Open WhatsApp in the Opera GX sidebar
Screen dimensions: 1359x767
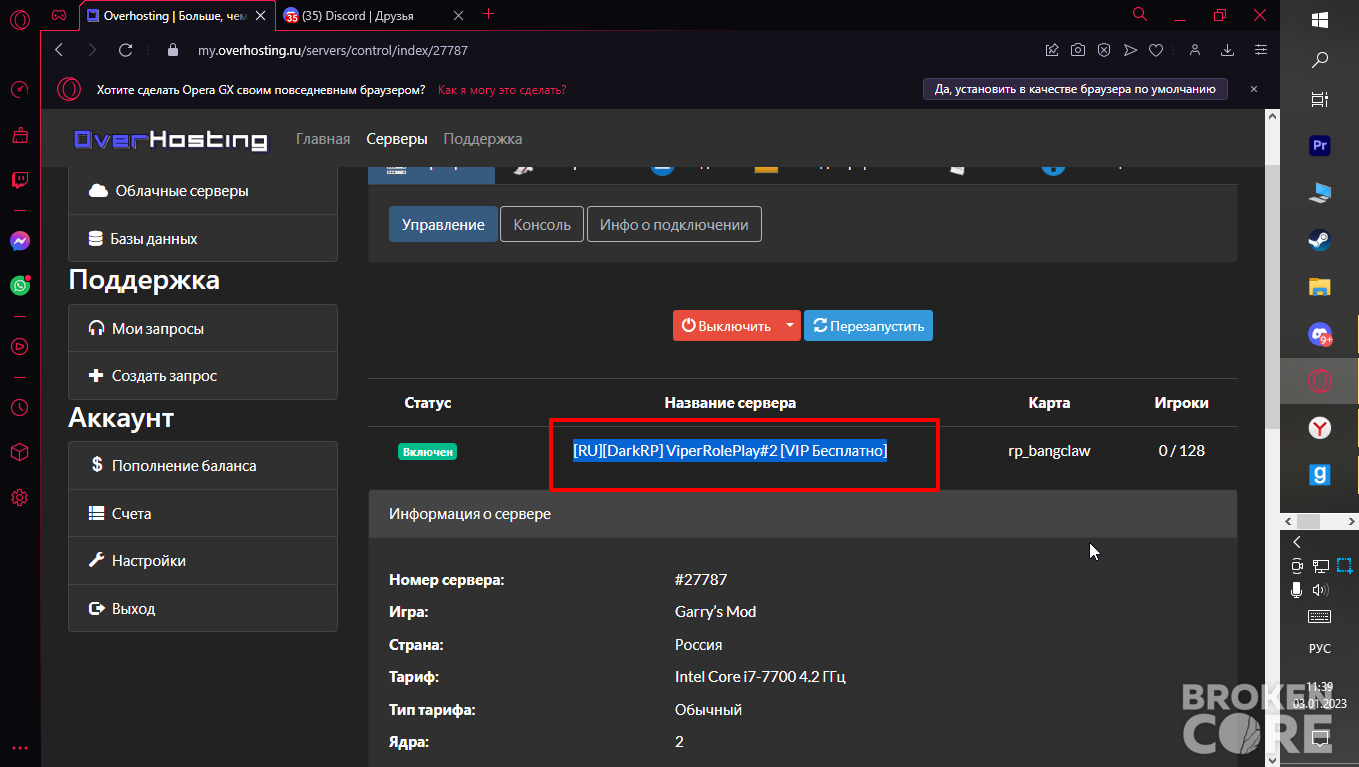coord(20,285)
